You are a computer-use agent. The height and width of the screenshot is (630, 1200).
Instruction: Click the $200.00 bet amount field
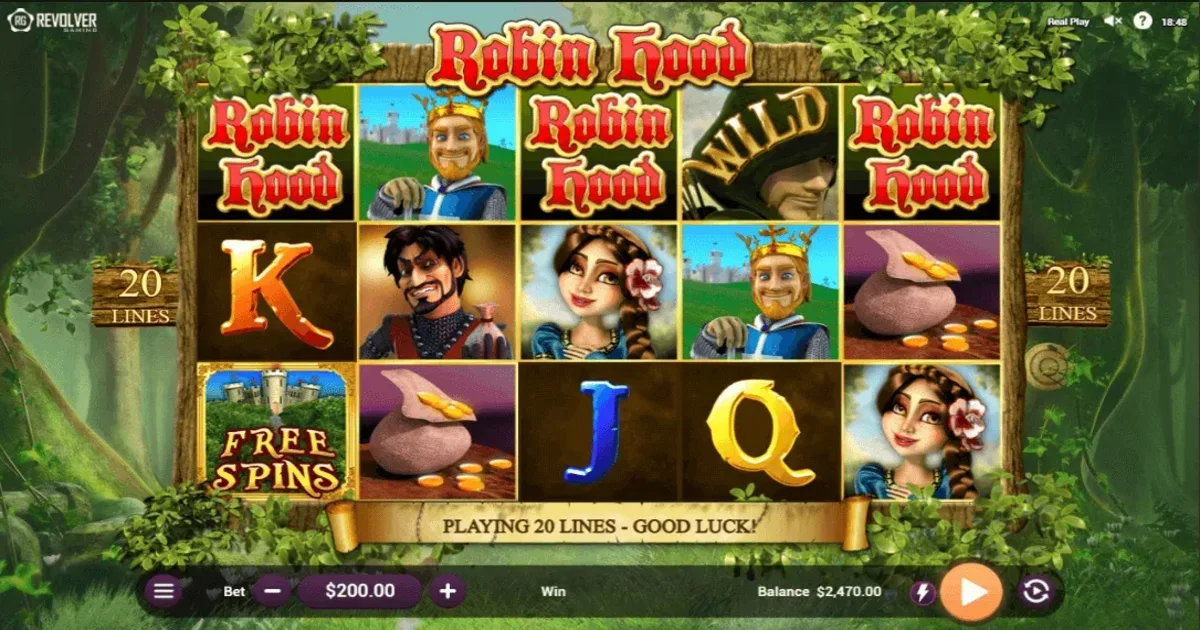coord(360,591)
